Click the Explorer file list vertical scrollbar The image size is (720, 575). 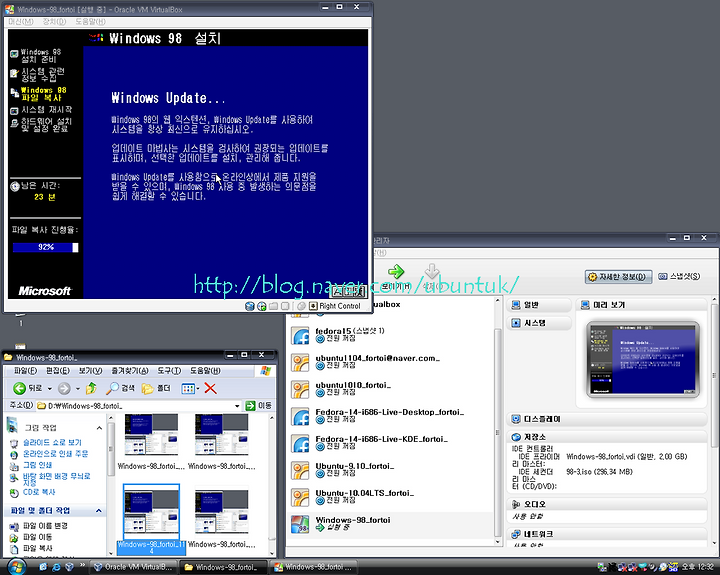pos(272,485)
